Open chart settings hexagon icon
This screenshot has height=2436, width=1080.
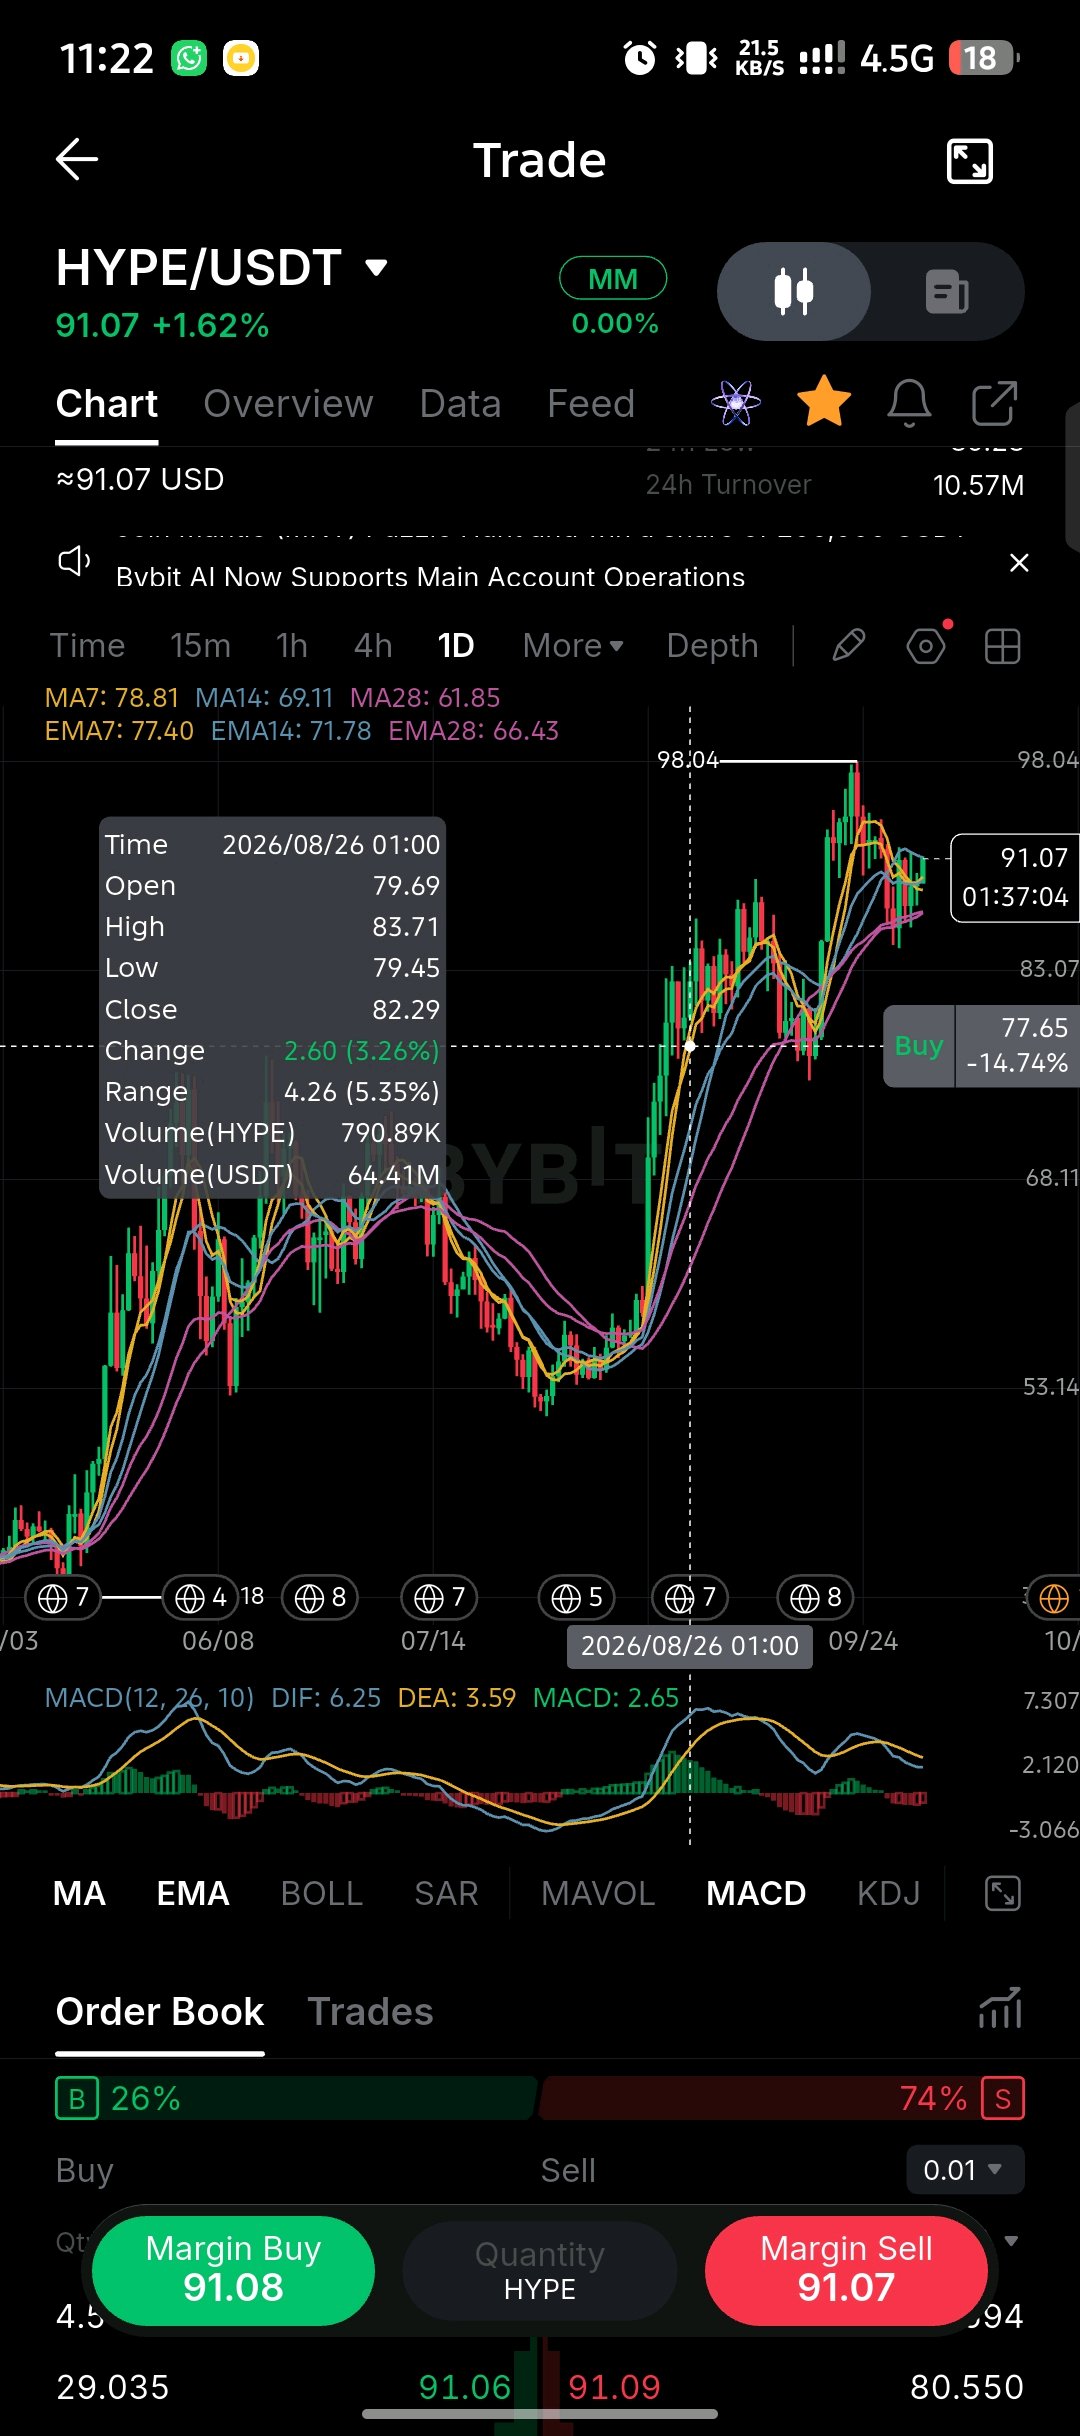tap(926, 646)
